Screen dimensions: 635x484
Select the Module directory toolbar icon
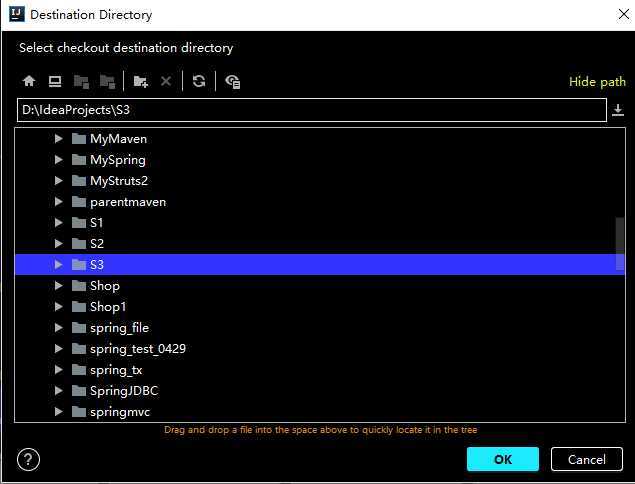[x=107, y=81]
